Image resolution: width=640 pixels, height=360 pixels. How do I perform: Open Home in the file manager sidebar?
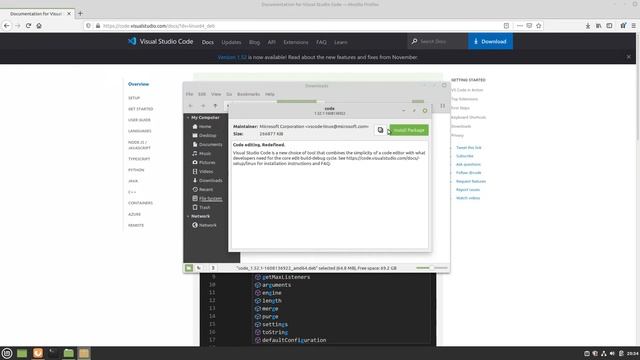pyautogui.click(x=205, y=127)
